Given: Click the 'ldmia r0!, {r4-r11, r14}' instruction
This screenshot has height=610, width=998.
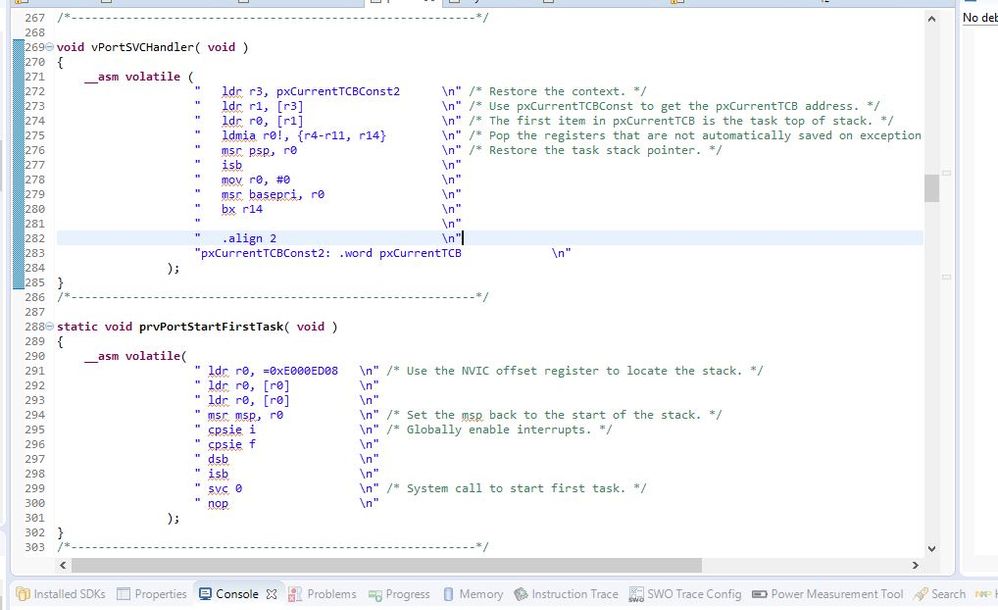Looking at the screenshot, I should coord(304,136).
